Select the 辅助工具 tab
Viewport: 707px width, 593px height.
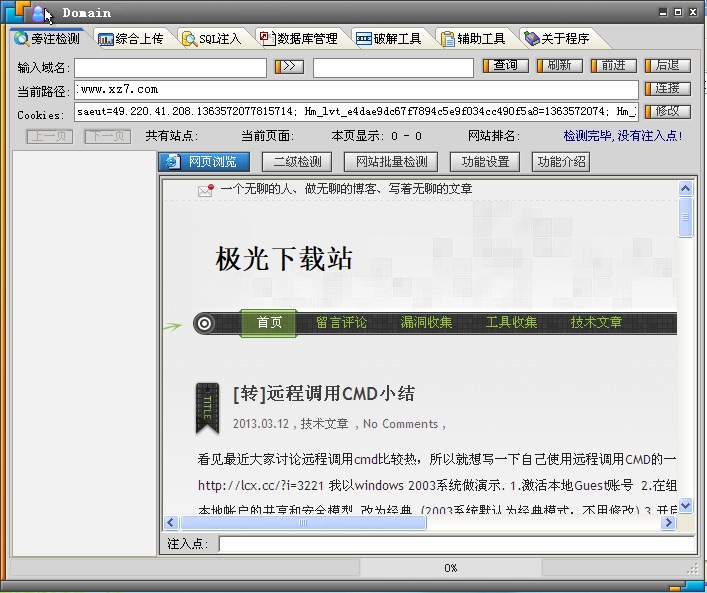pyautogui.click(x=473, y=39)
